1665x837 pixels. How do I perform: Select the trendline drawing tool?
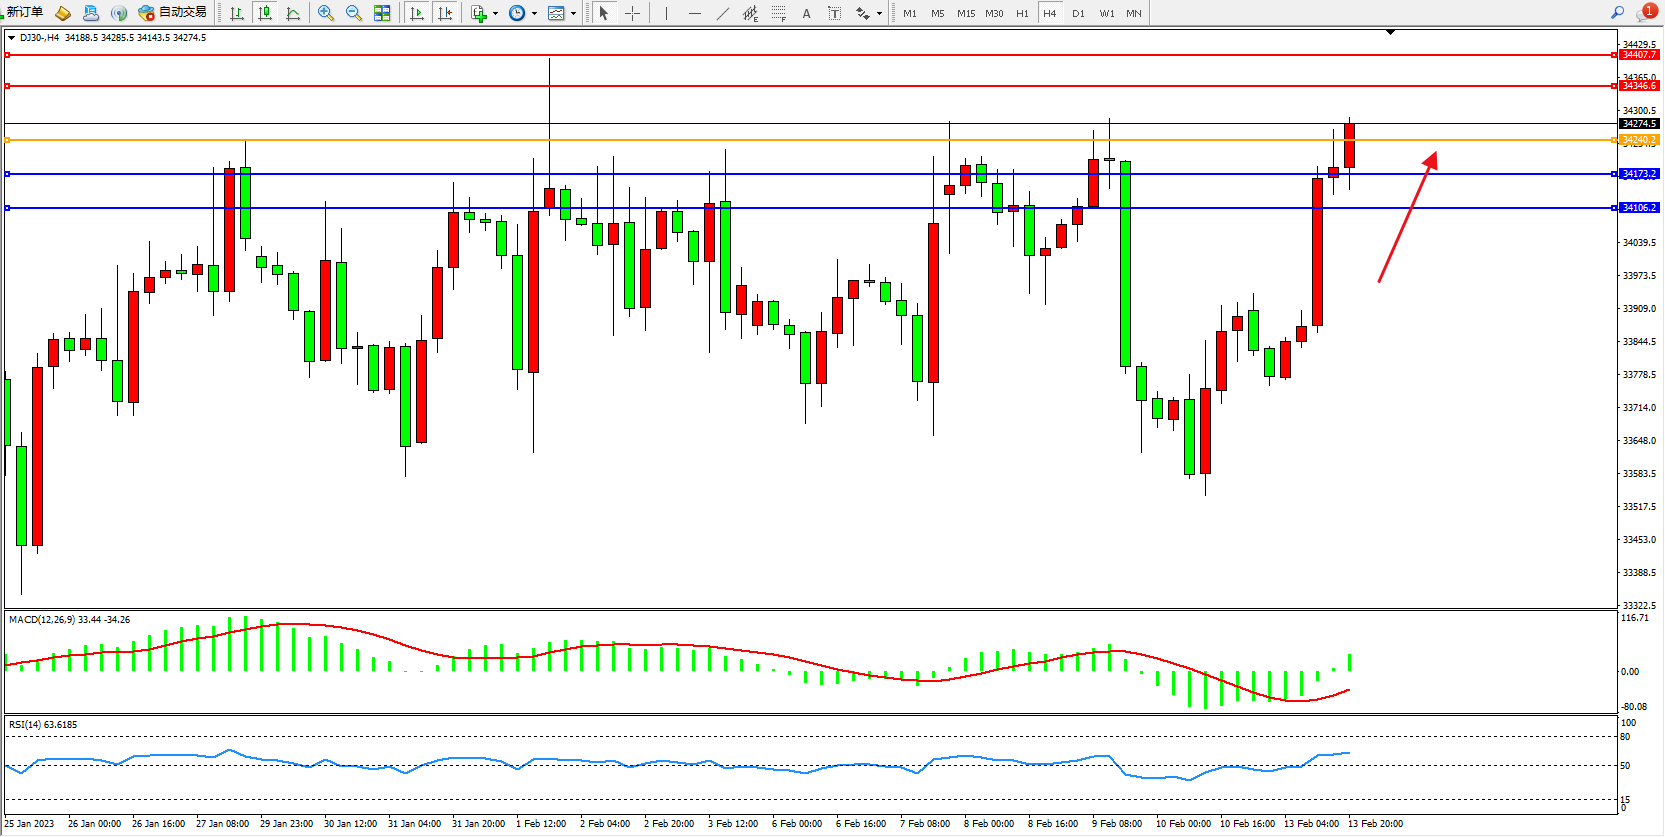(x=723, y=13)
